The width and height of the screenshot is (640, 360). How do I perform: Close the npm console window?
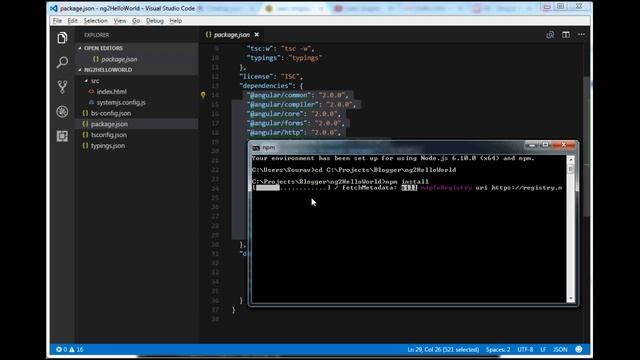pos(564,145)
